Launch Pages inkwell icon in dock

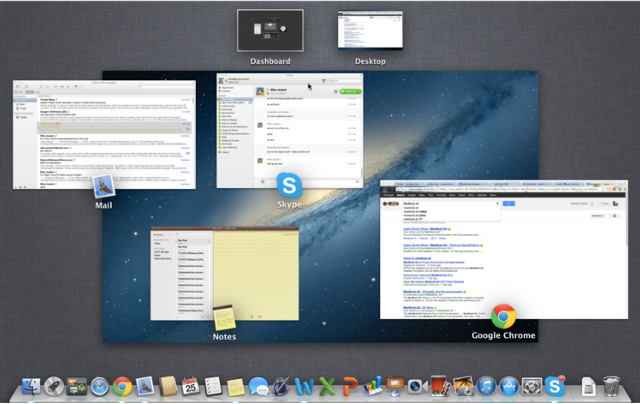[281, 386]
